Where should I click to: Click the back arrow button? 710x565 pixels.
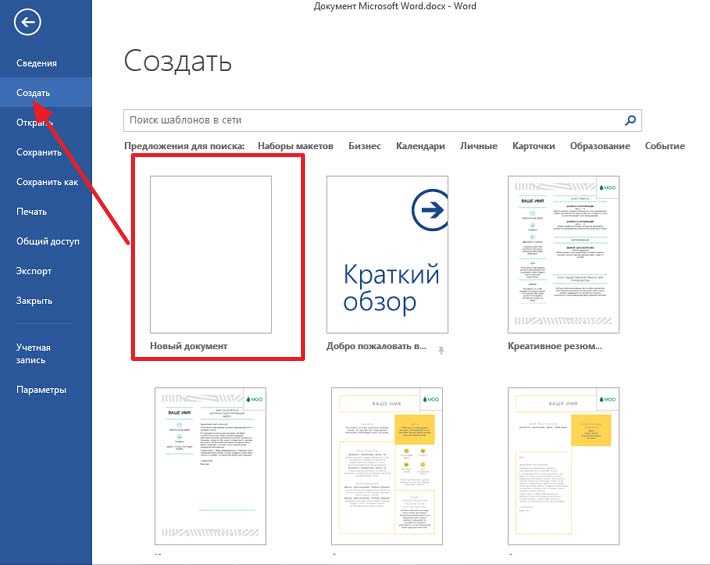[x=27, y=22]
